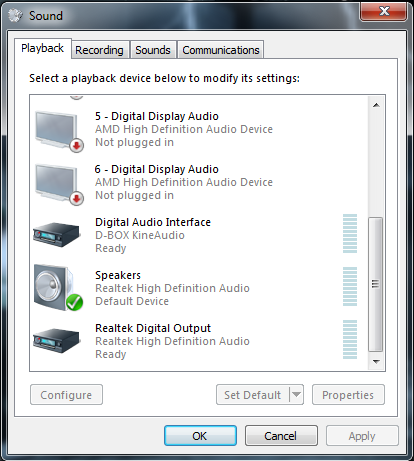
Task: Open device Properties button
Action: pyautogui.click(x=348, y=395)
